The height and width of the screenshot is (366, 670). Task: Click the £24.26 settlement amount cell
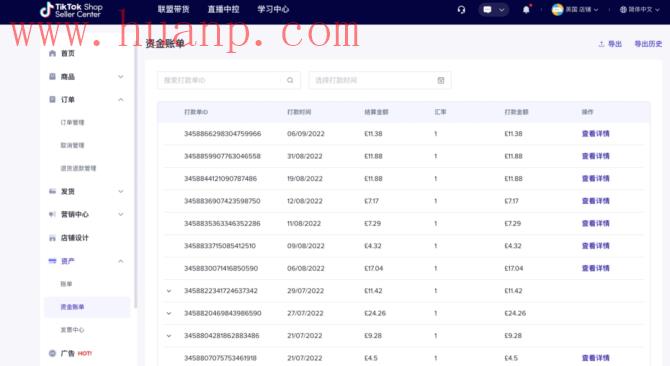375,313
